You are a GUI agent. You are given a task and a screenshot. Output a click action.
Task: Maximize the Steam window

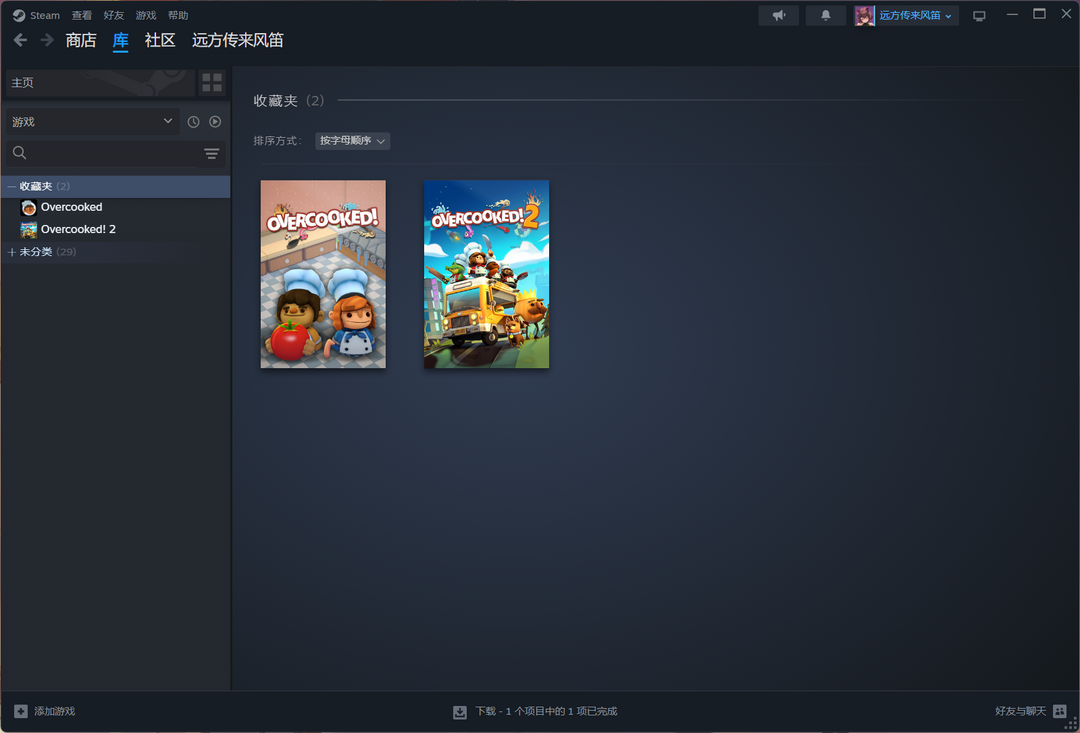(x=1039, y=14)
